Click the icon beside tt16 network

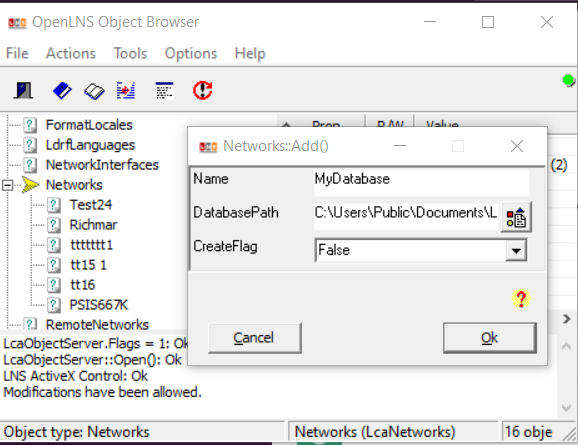point(53,284)
